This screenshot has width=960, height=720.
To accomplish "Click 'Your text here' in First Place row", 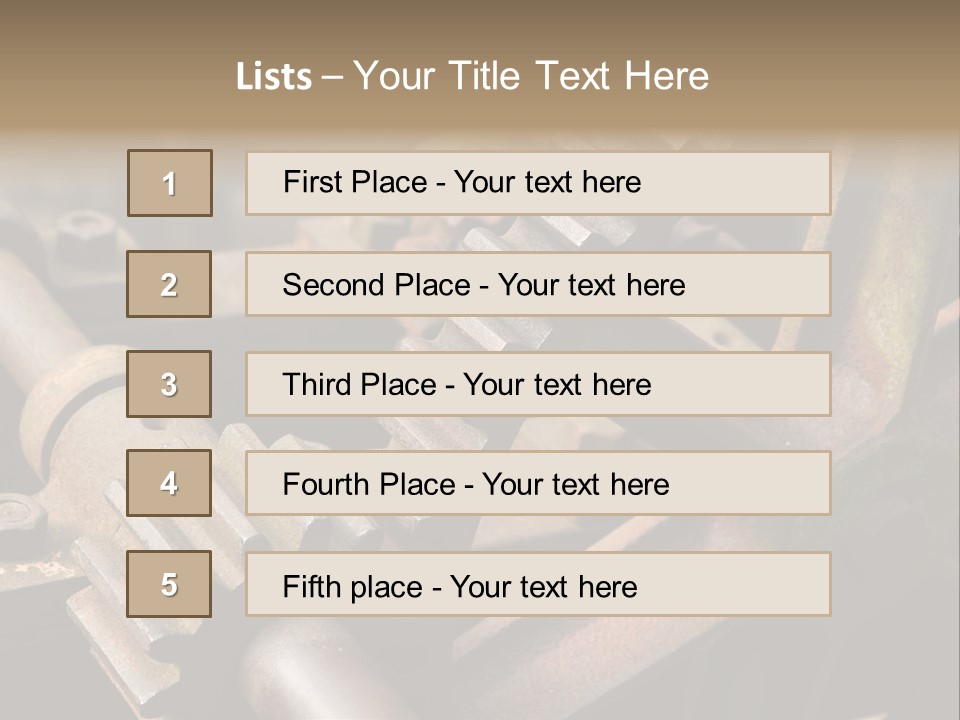I will [547, 182].
